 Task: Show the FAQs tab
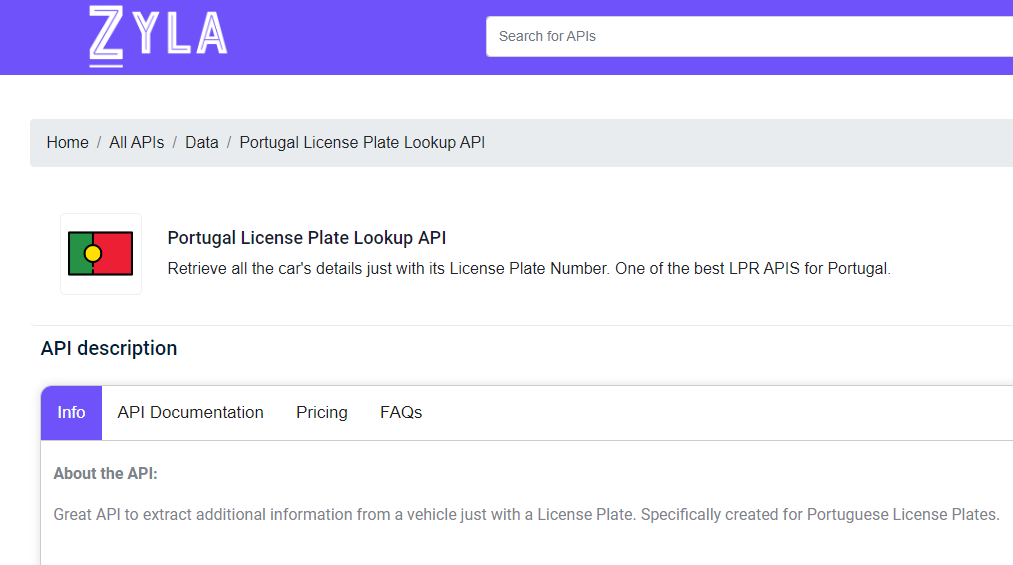click(401, 413)
